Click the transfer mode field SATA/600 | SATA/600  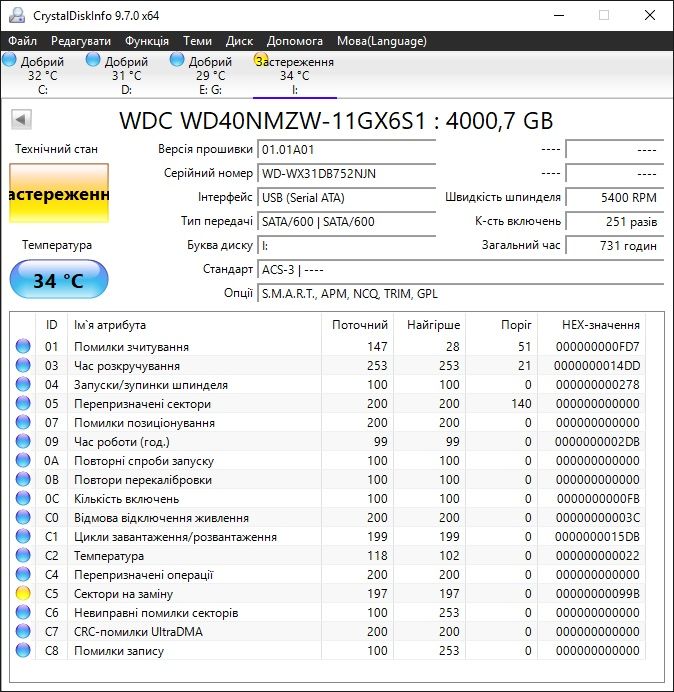(x=346, y=222)
